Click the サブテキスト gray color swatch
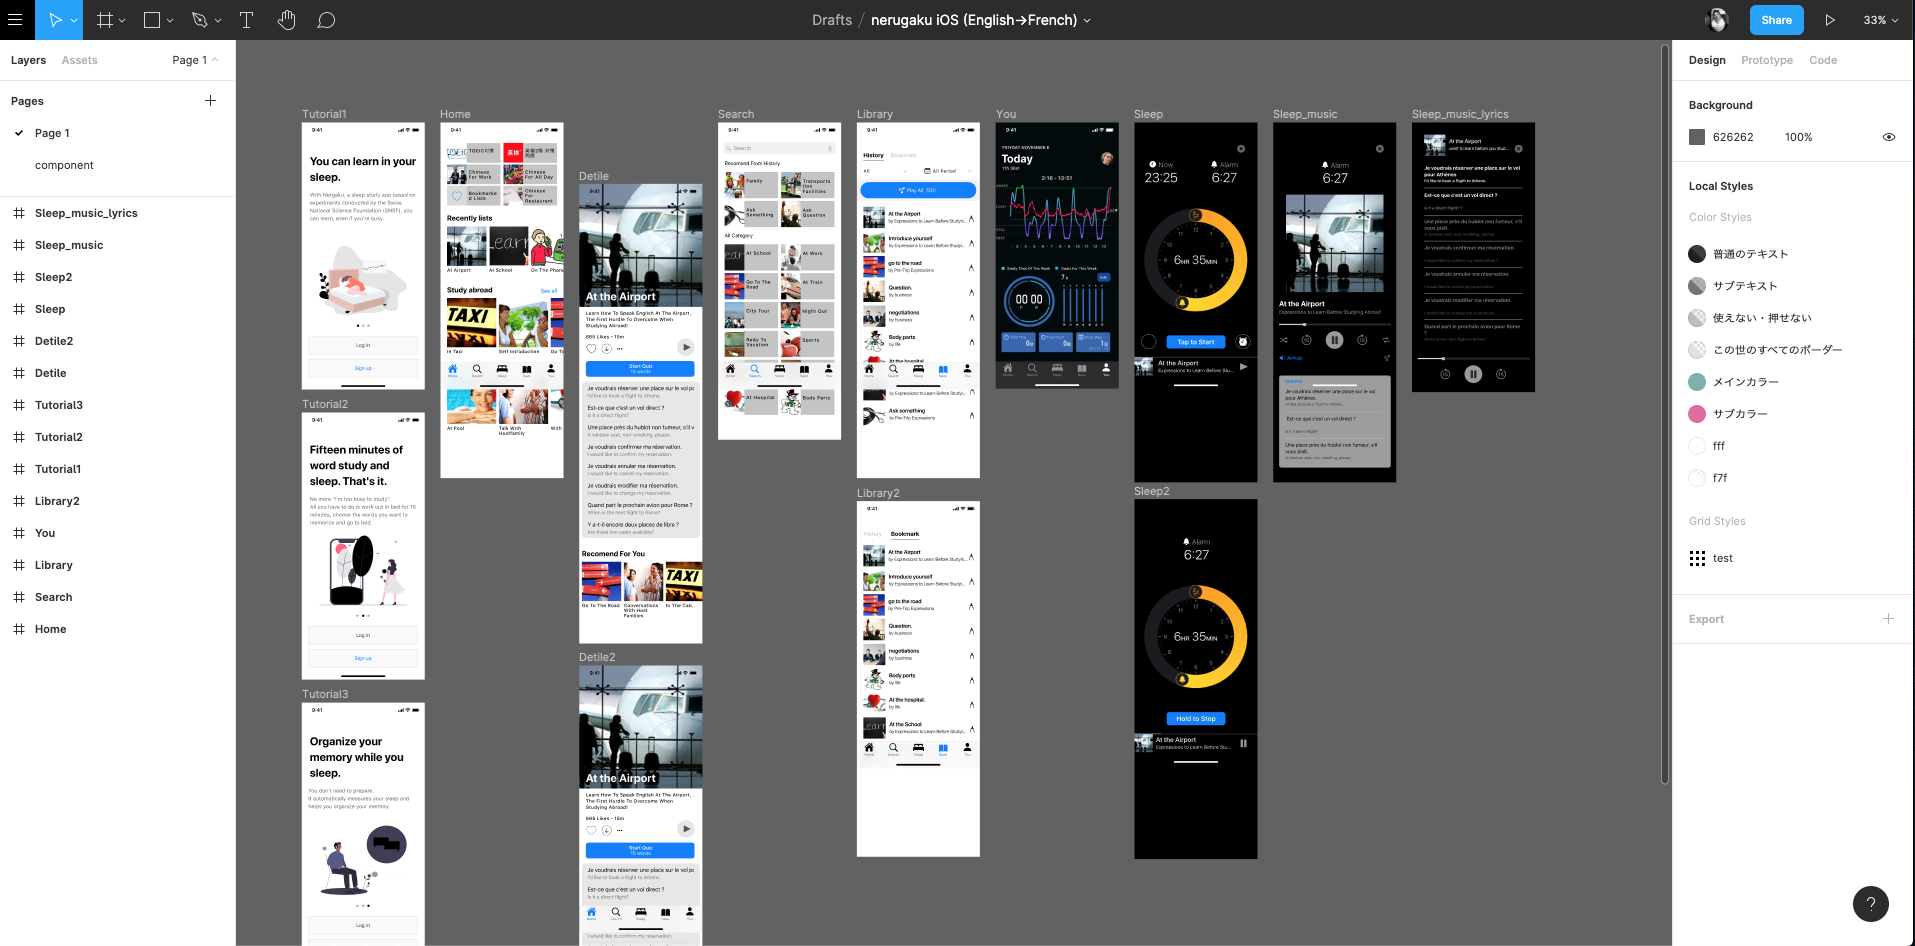 click(1697, 286)
